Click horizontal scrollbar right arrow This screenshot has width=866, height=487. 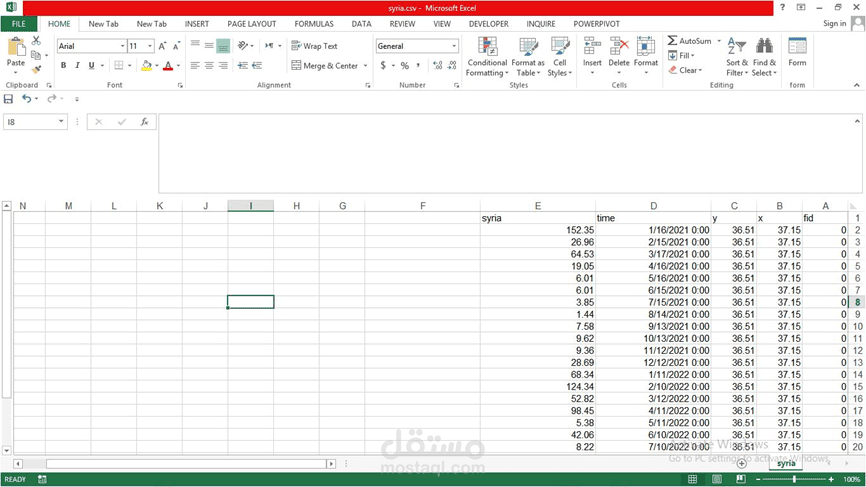331,464
